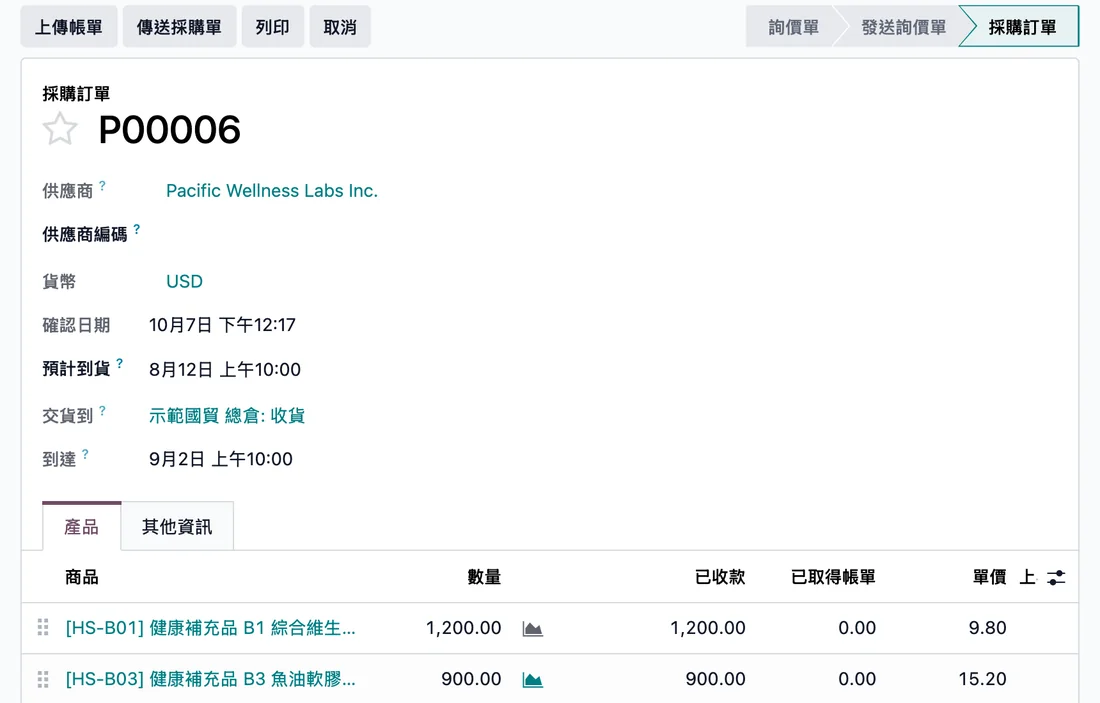
Task: Cancel the order with 取消 button
Action: [340, 27]
